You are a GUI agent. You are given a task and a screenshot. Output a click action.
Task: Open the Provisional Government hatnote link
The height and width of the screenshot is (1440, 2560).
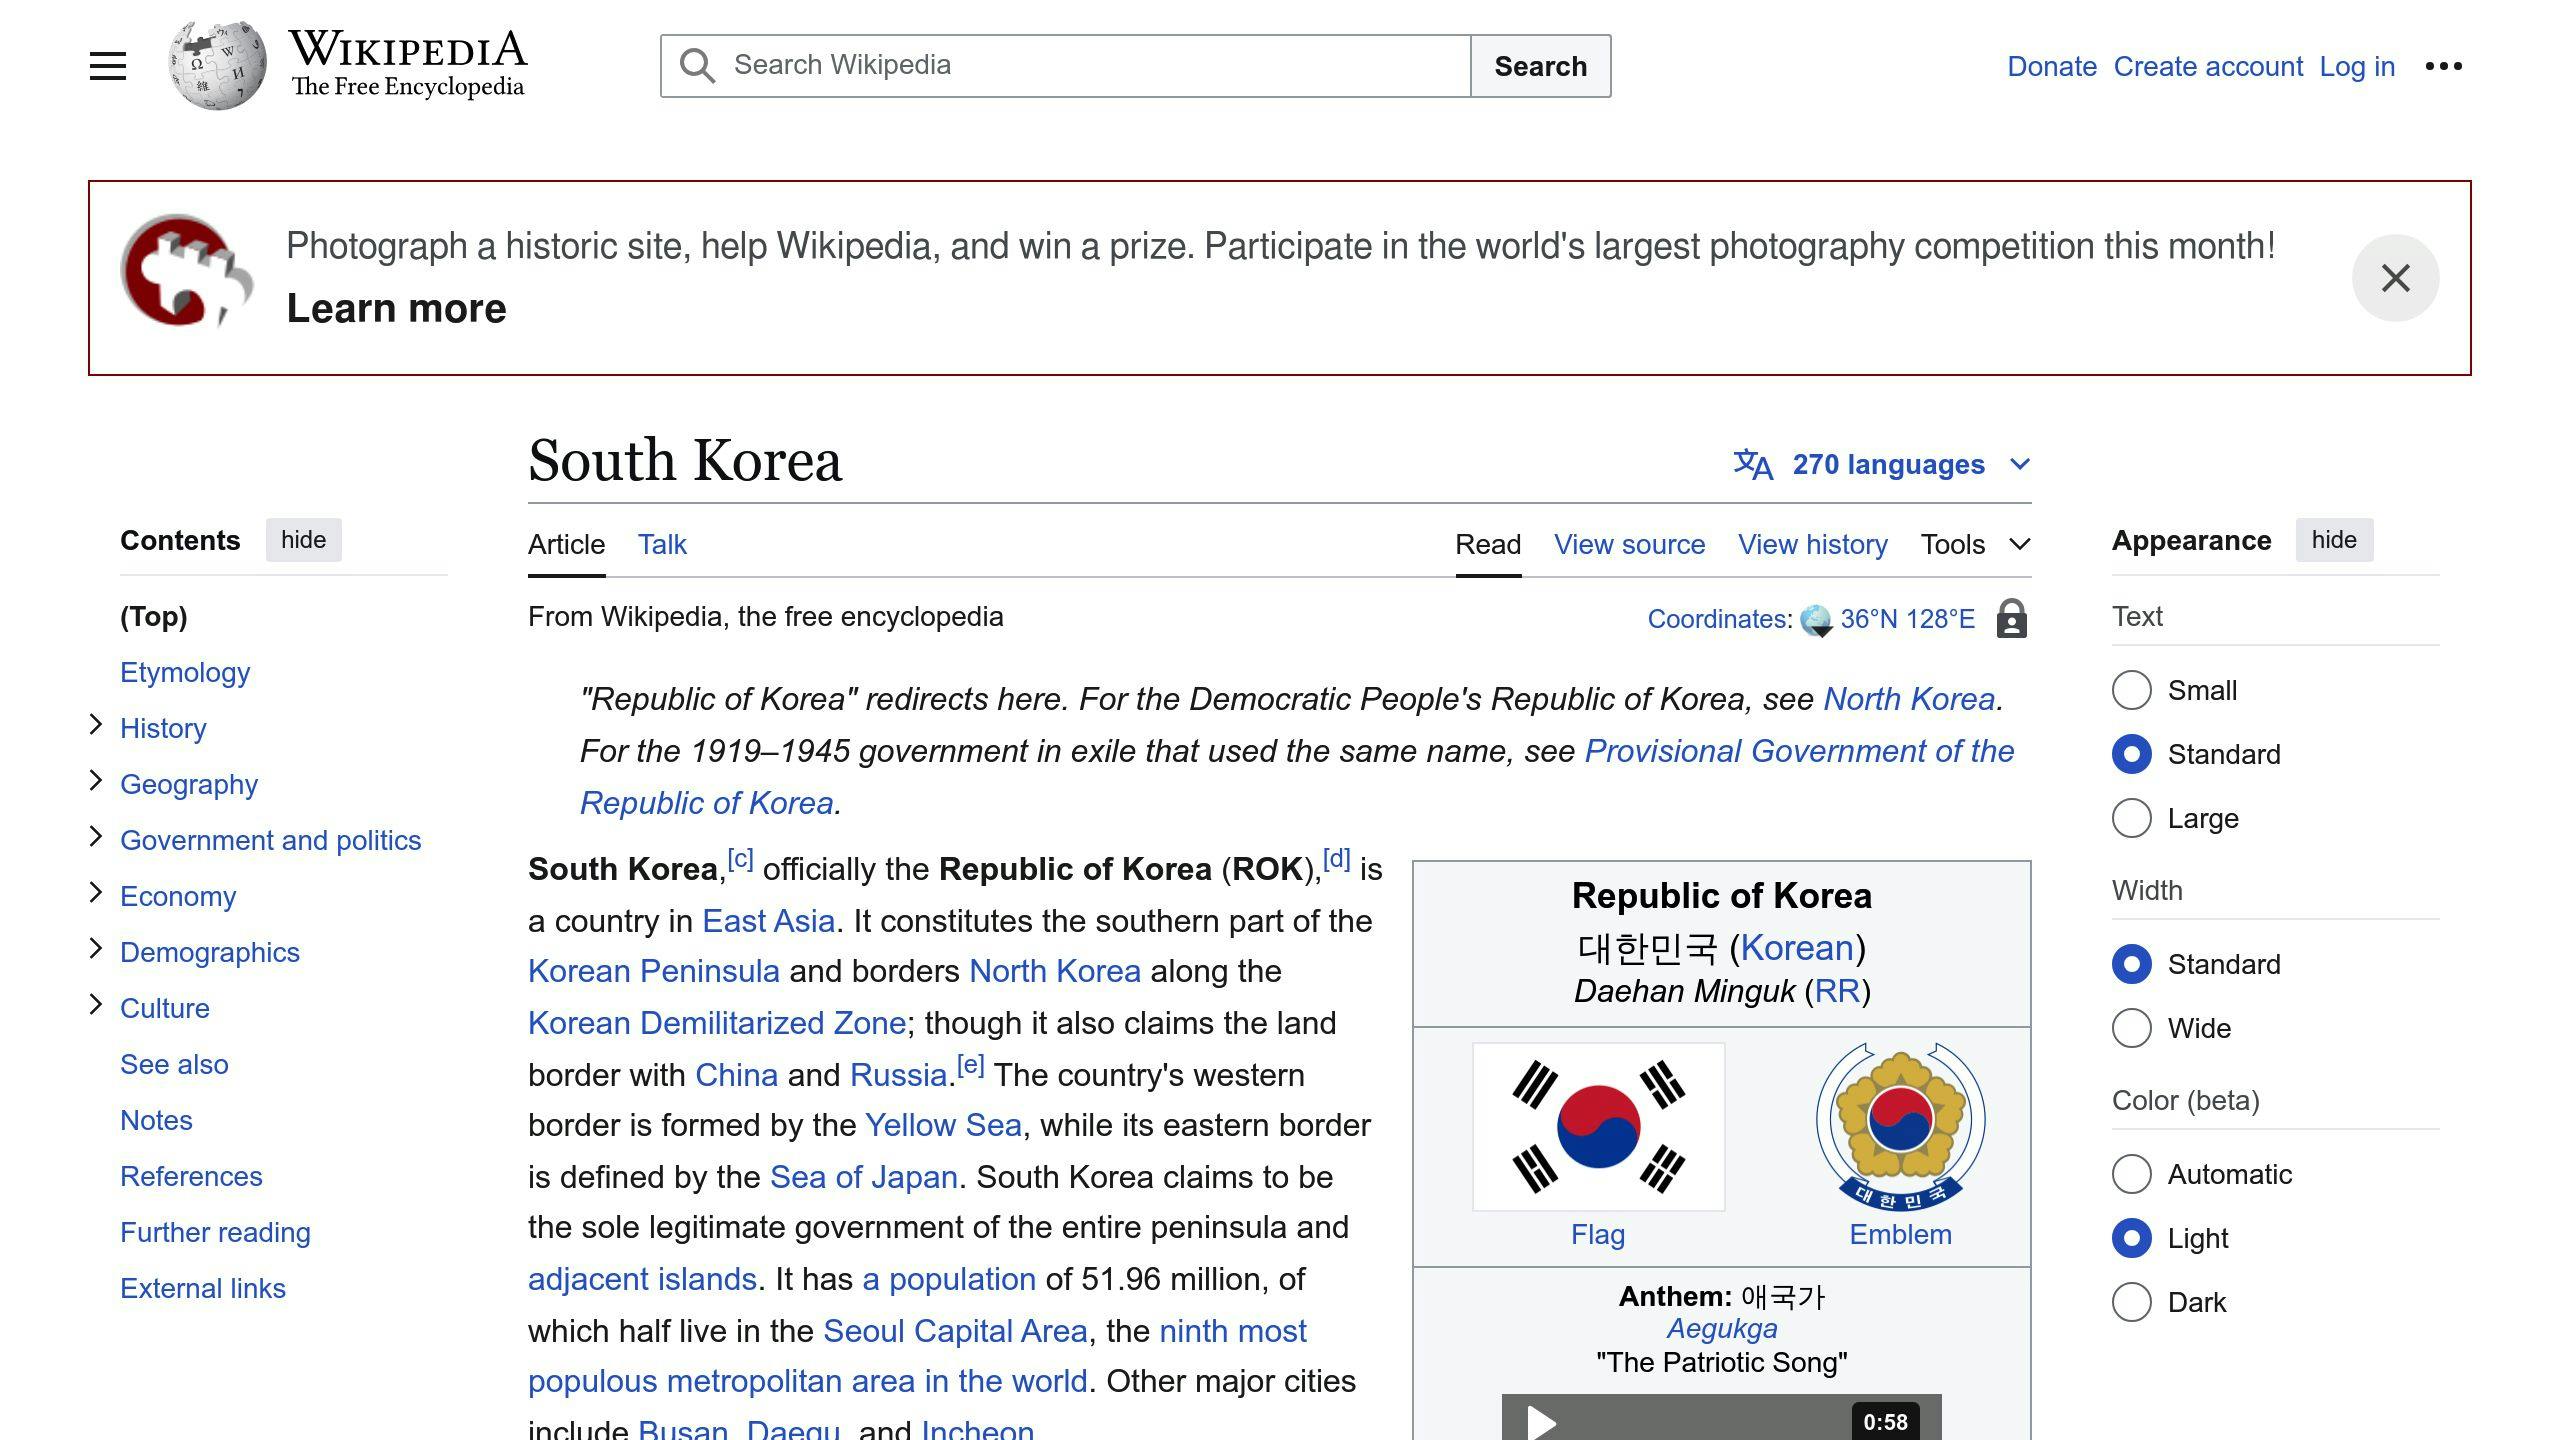(1800, 751)
